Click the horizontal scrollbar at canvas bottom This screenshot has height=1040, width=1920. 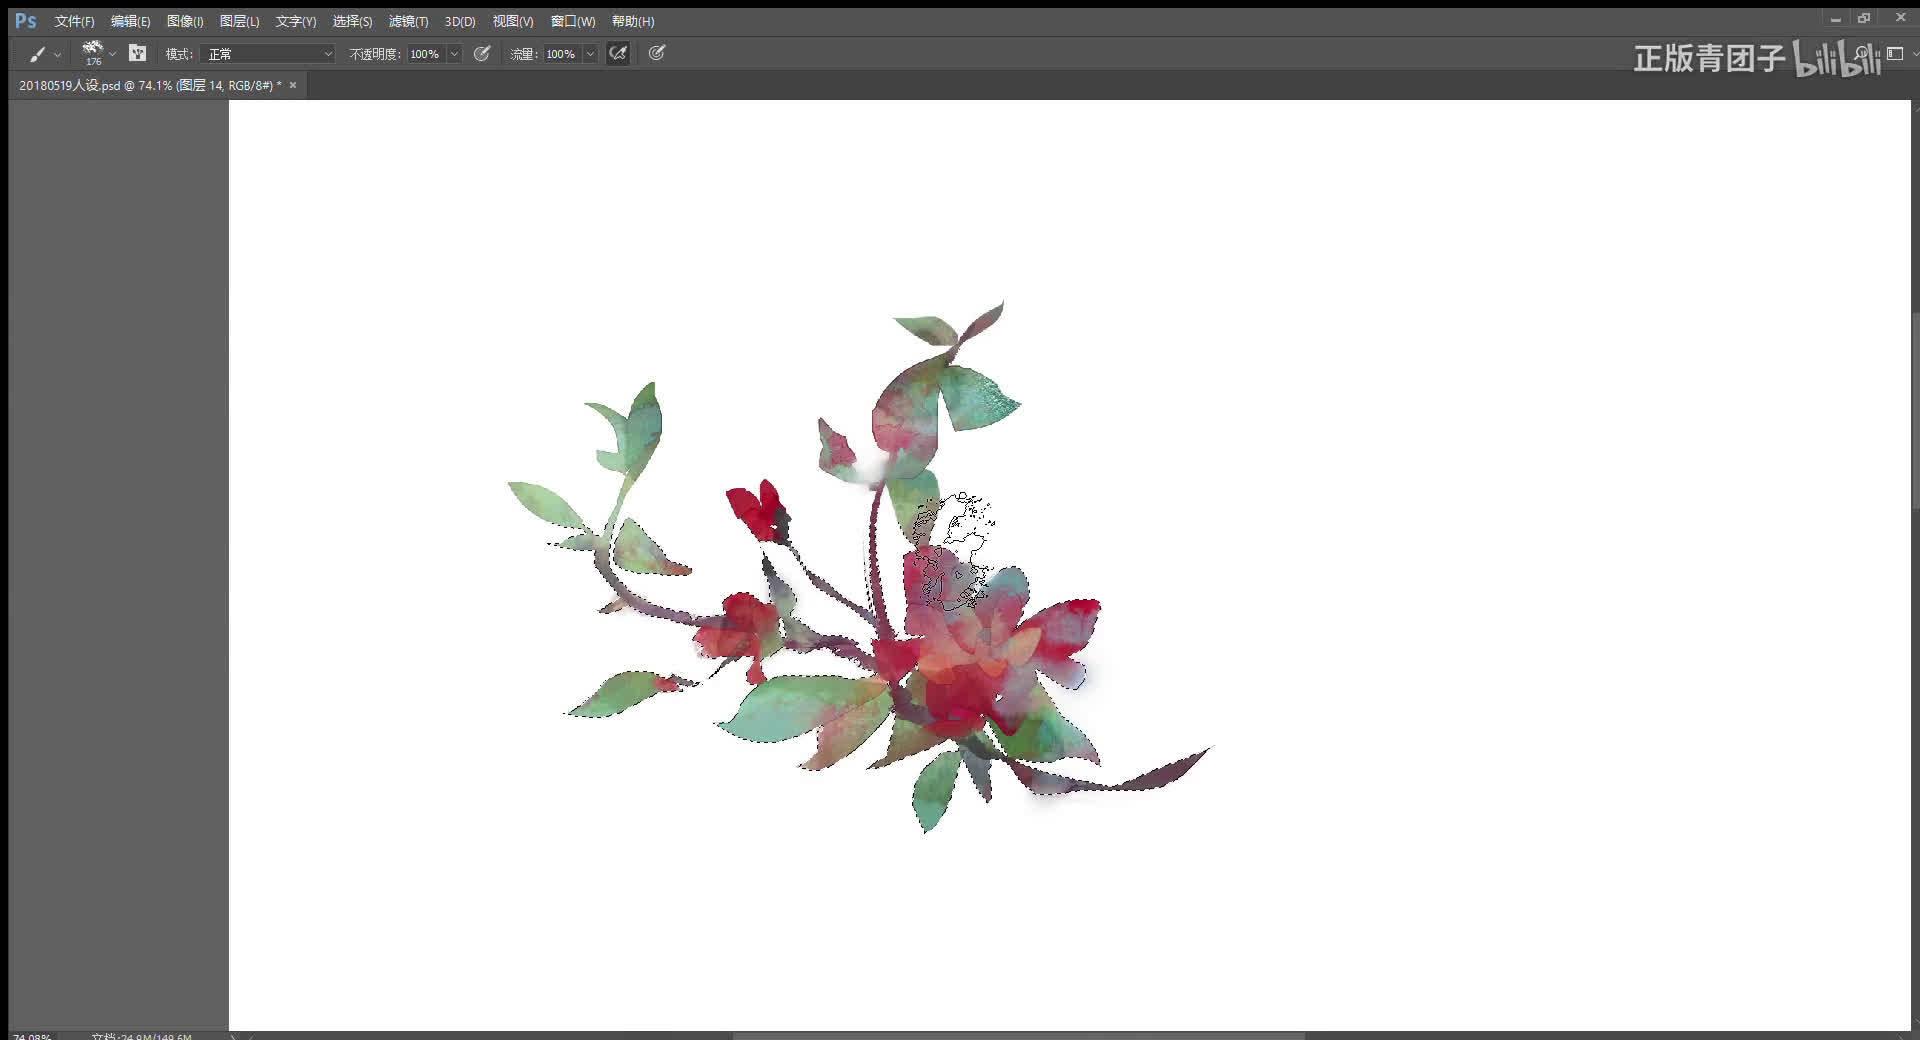click(1018, 1035)
